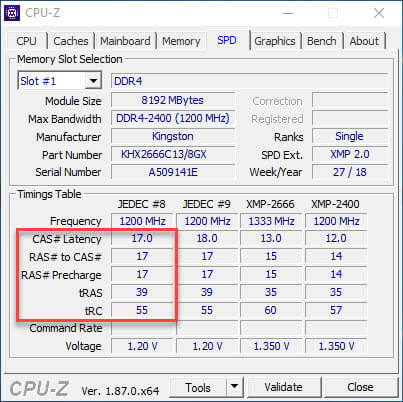The height and width of the screenshot is (402, 403).
Task: Close the window with the X icon
Action: click(379, 13)
